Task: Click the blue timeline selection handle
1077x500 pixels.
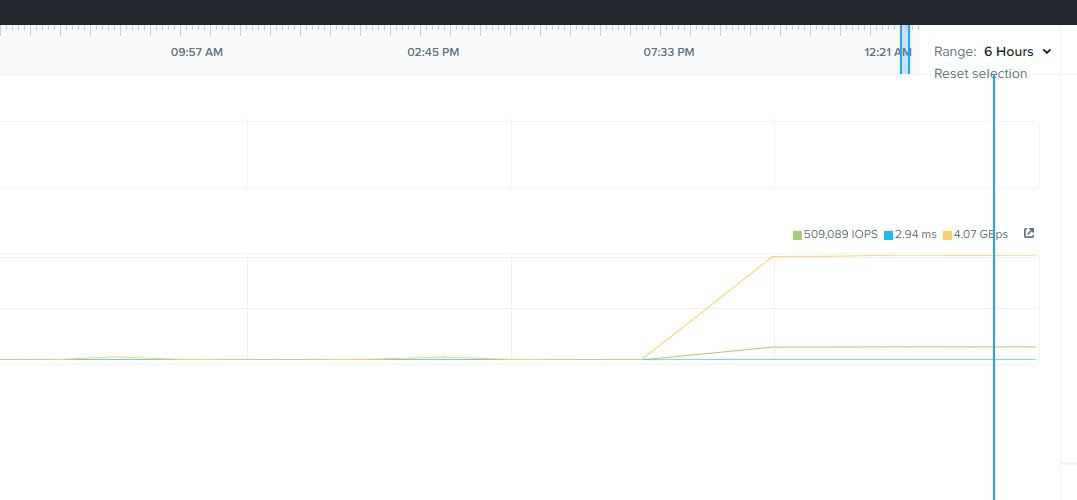Action: click(x=905, y=49)
